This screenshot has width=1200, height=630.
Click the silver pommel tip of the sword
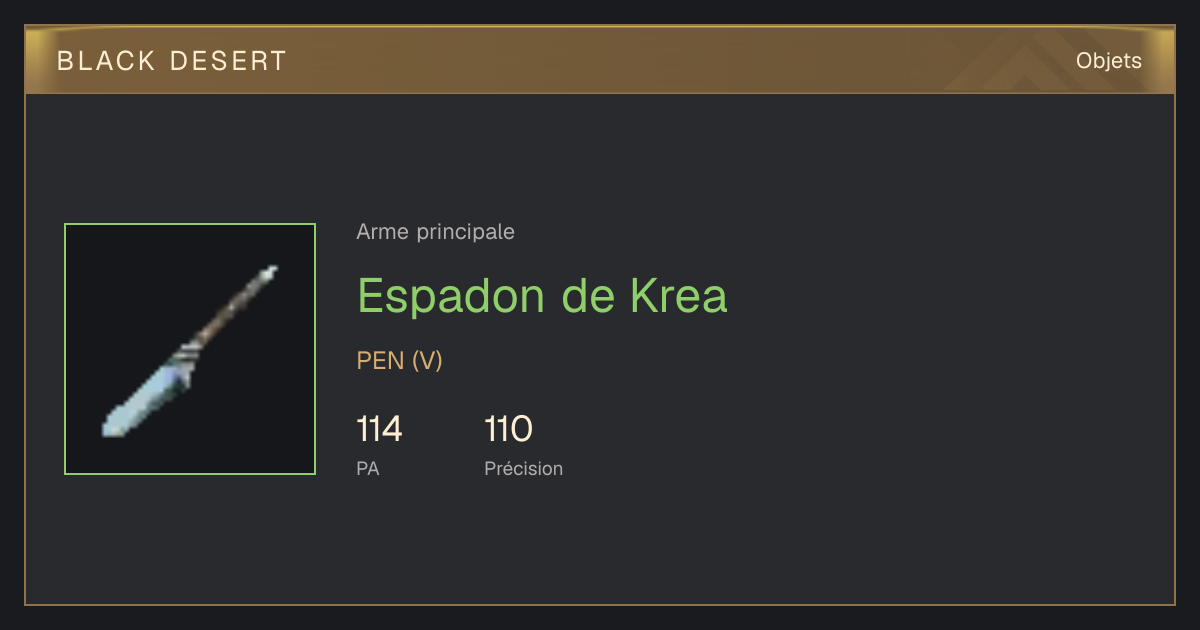[x=269, y=271]
